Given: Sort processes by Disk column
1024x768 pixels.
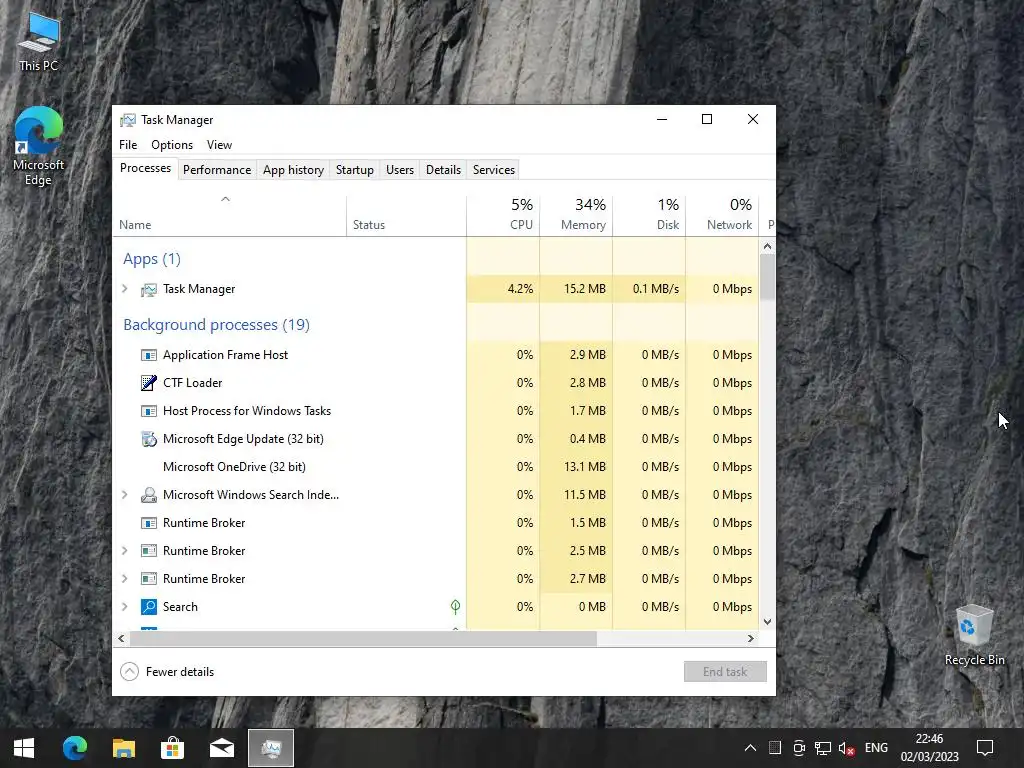Looking at the screenshot, I should [649, 216].
